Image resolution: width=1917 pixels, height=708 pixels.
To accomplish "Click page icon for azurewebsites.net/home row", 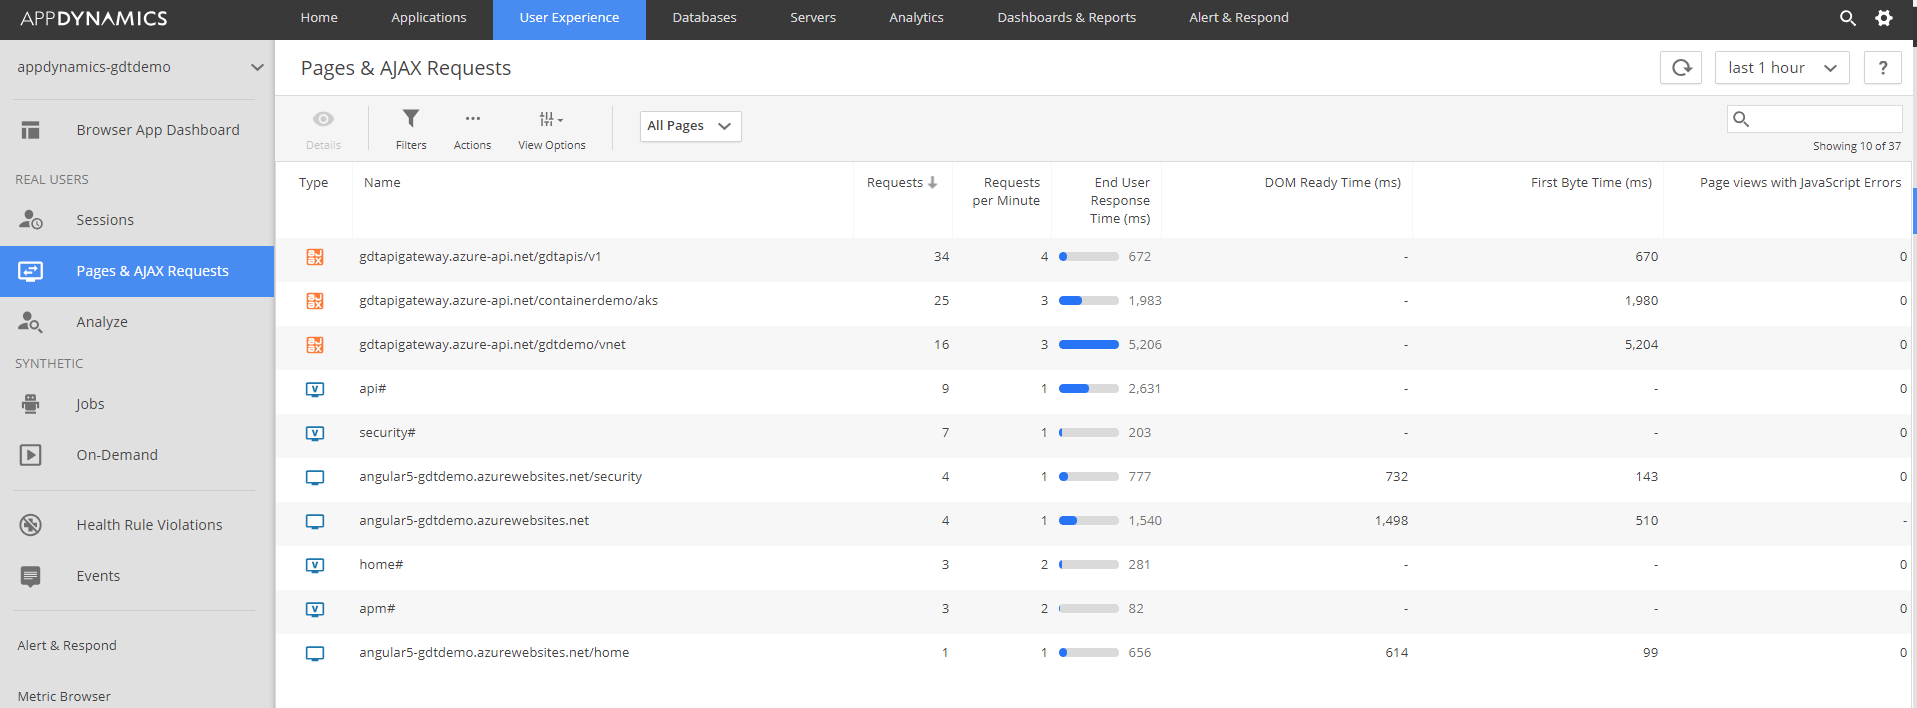I will [315, 653].
